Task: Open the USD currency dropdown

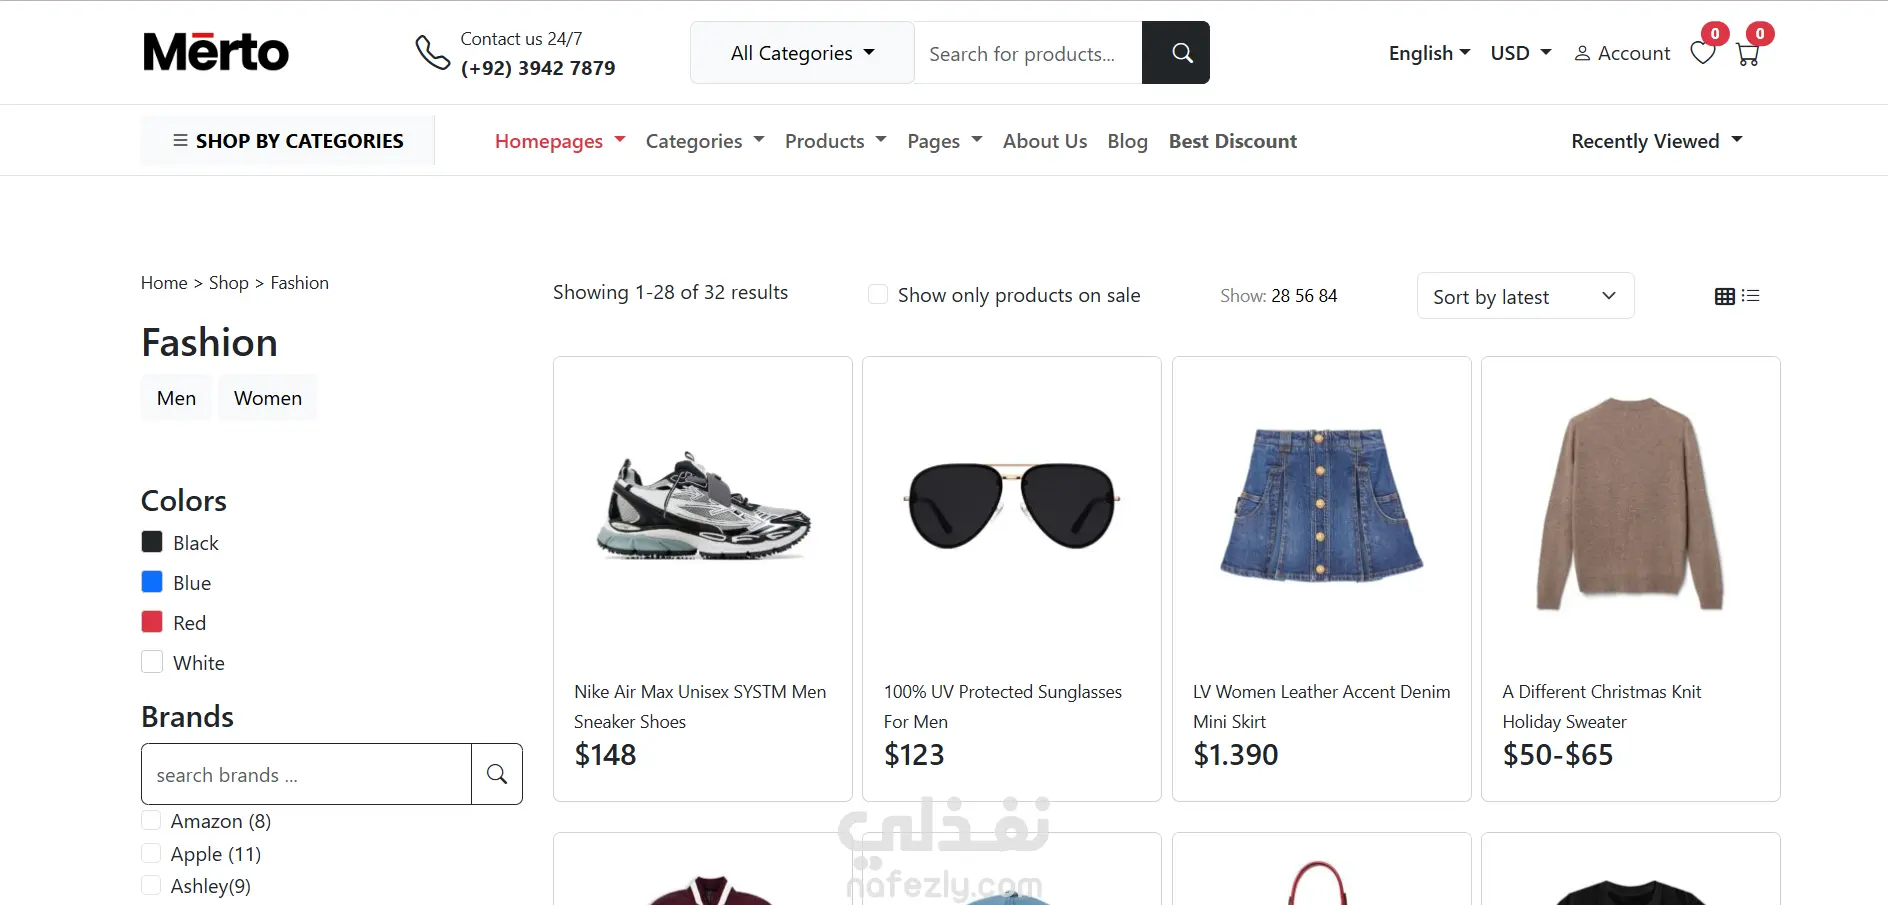Action: point(1520,53)
